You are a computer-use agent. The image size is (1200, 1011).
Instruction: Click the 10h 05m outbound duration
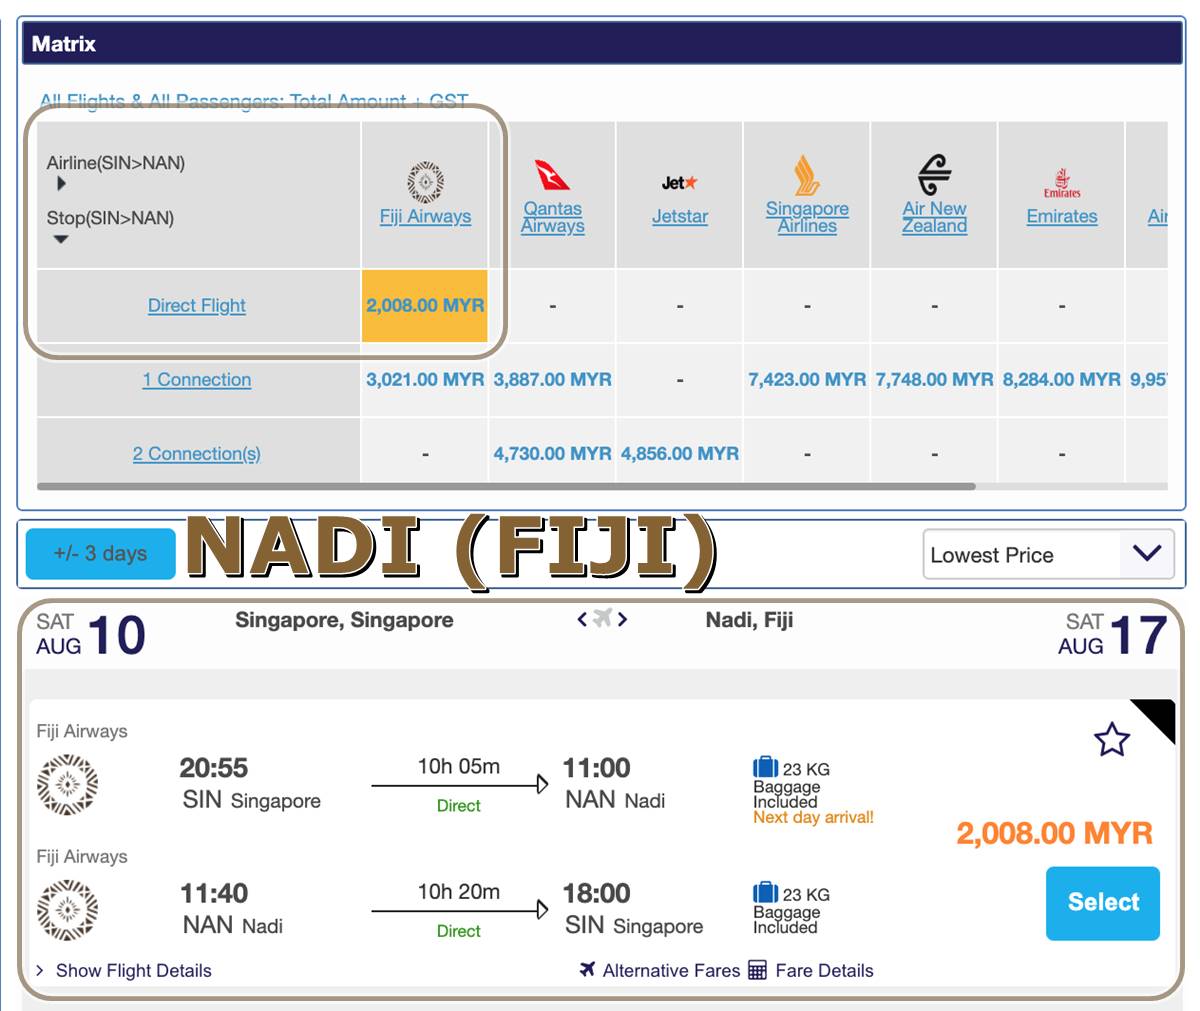point(459,766)
